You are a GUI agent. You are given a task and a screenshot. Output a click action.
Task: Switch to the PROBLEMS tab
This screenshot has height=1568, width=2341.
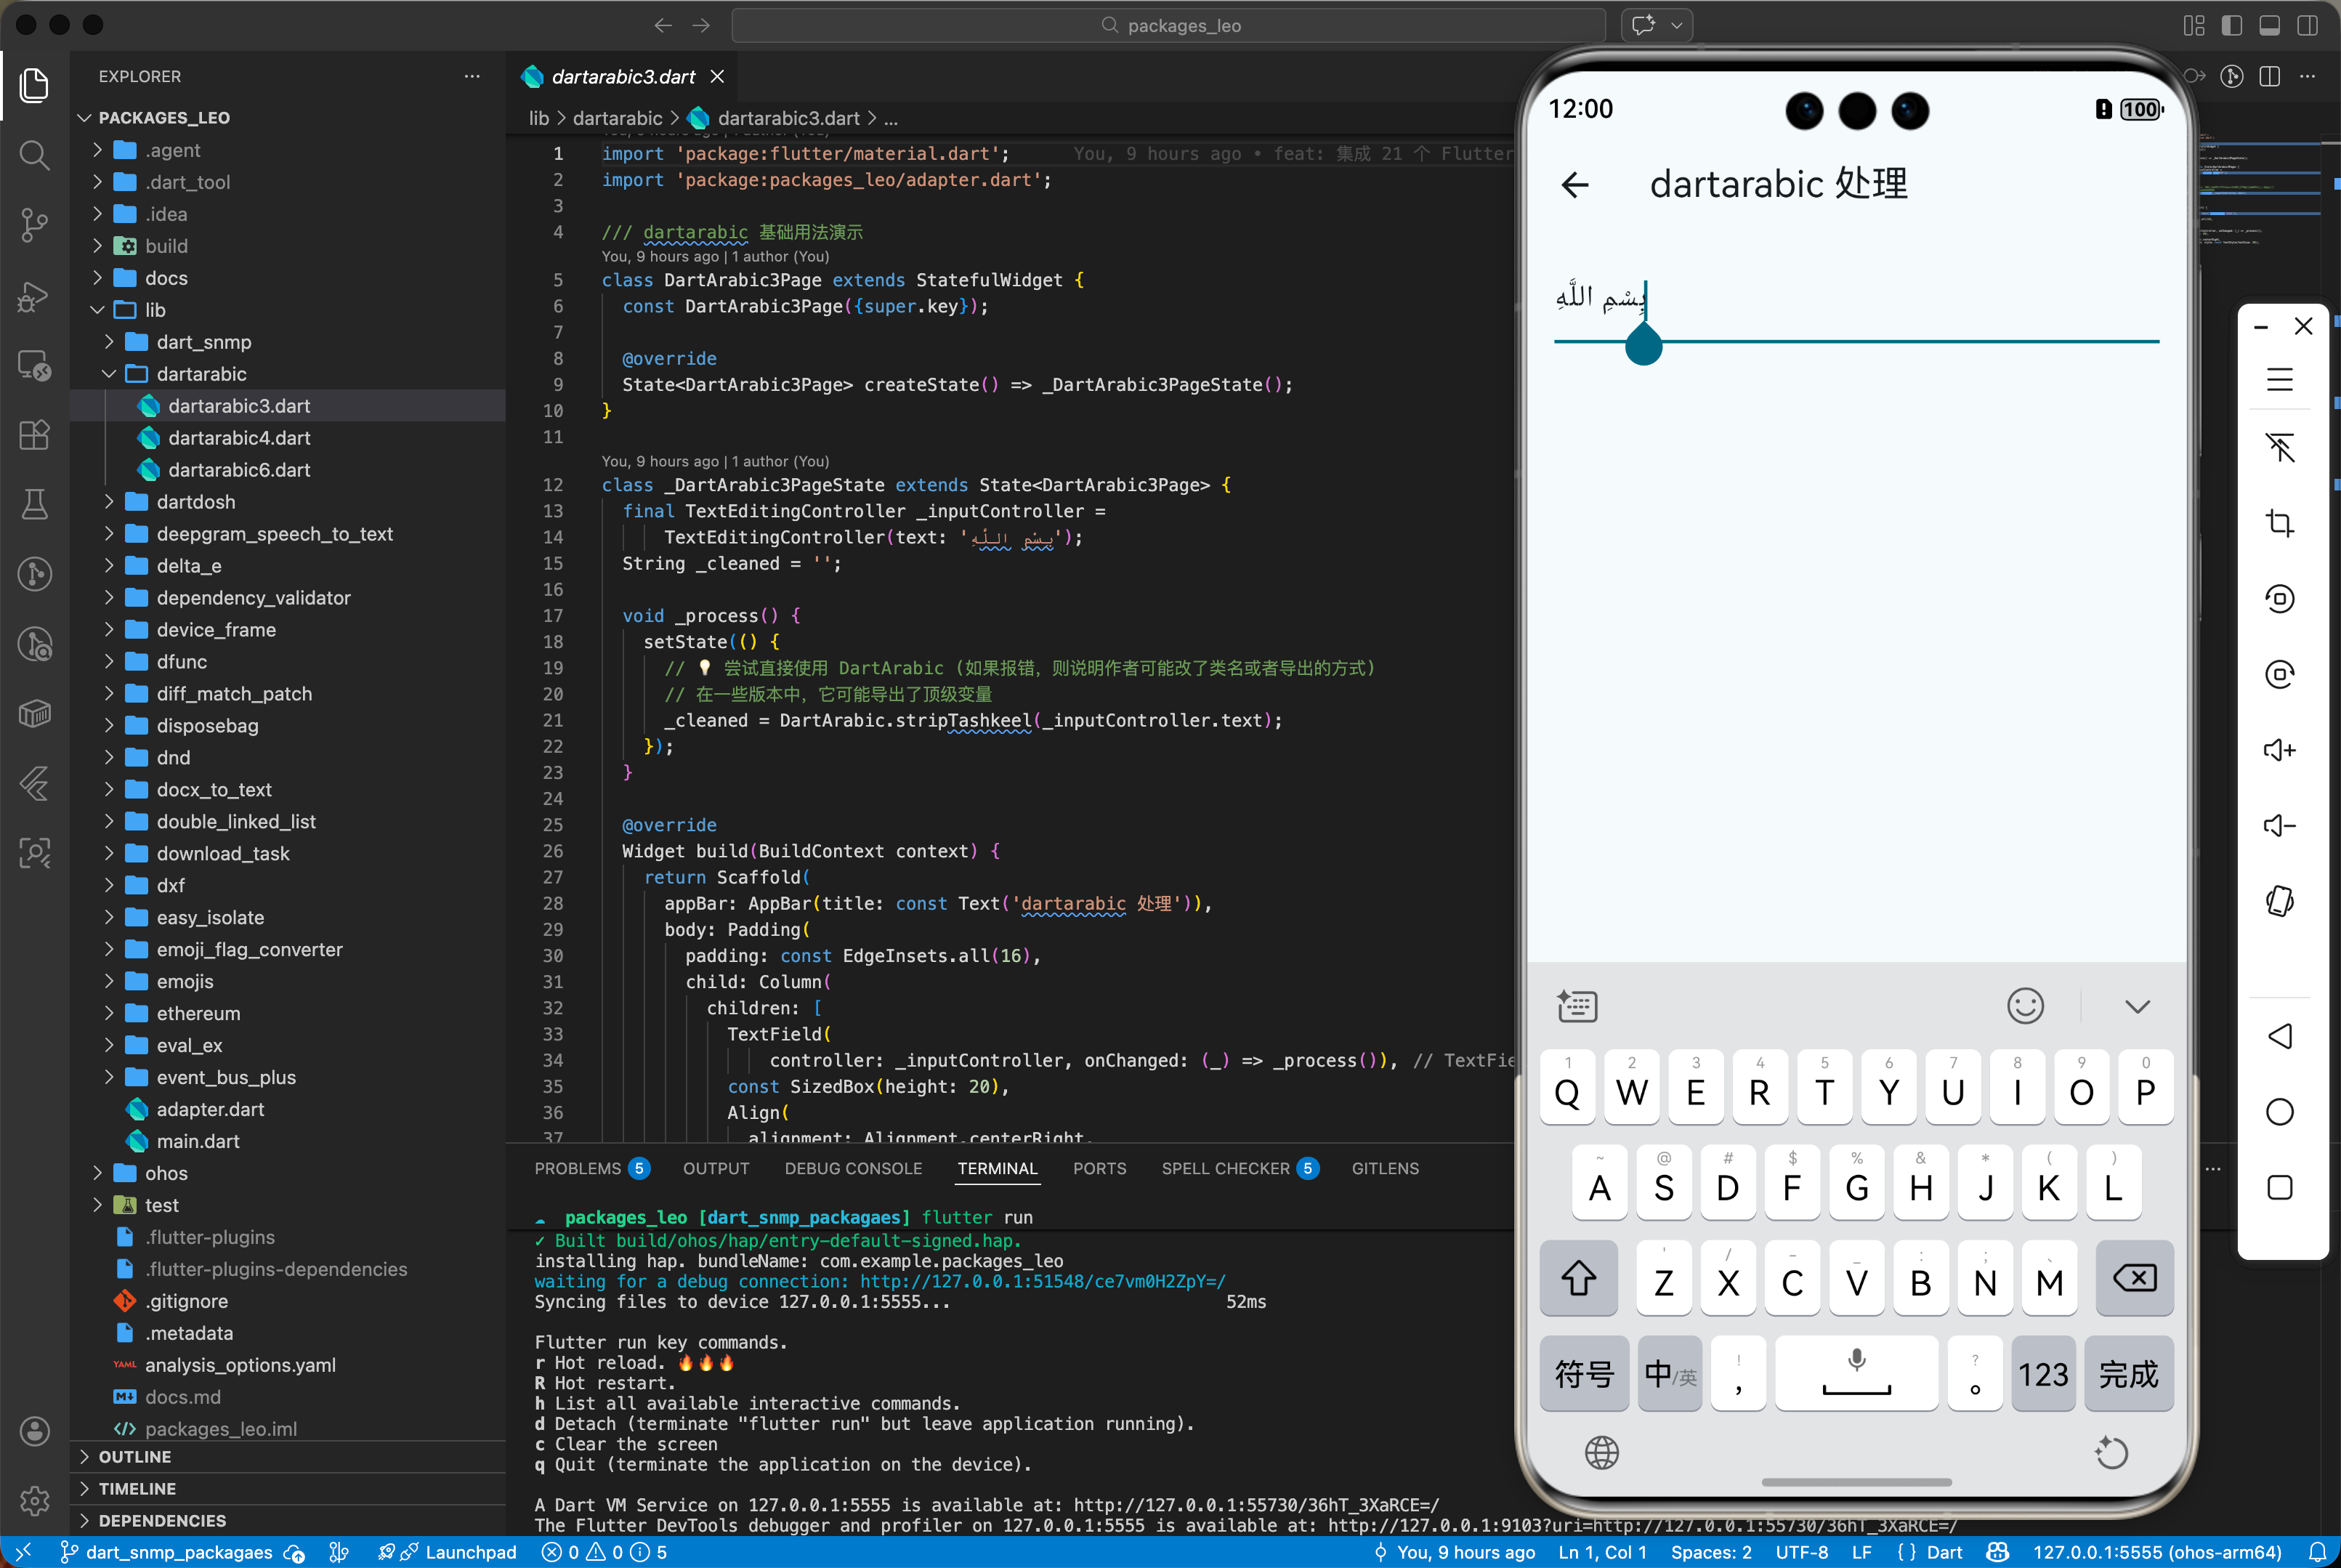[x=577, y=1168]
